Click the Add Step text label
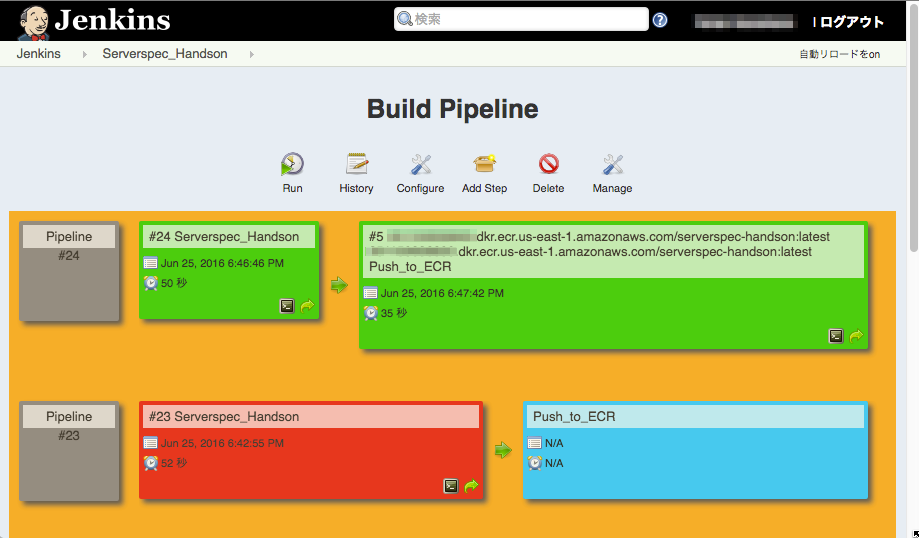919x538 pixels. (x=484, y=188)
